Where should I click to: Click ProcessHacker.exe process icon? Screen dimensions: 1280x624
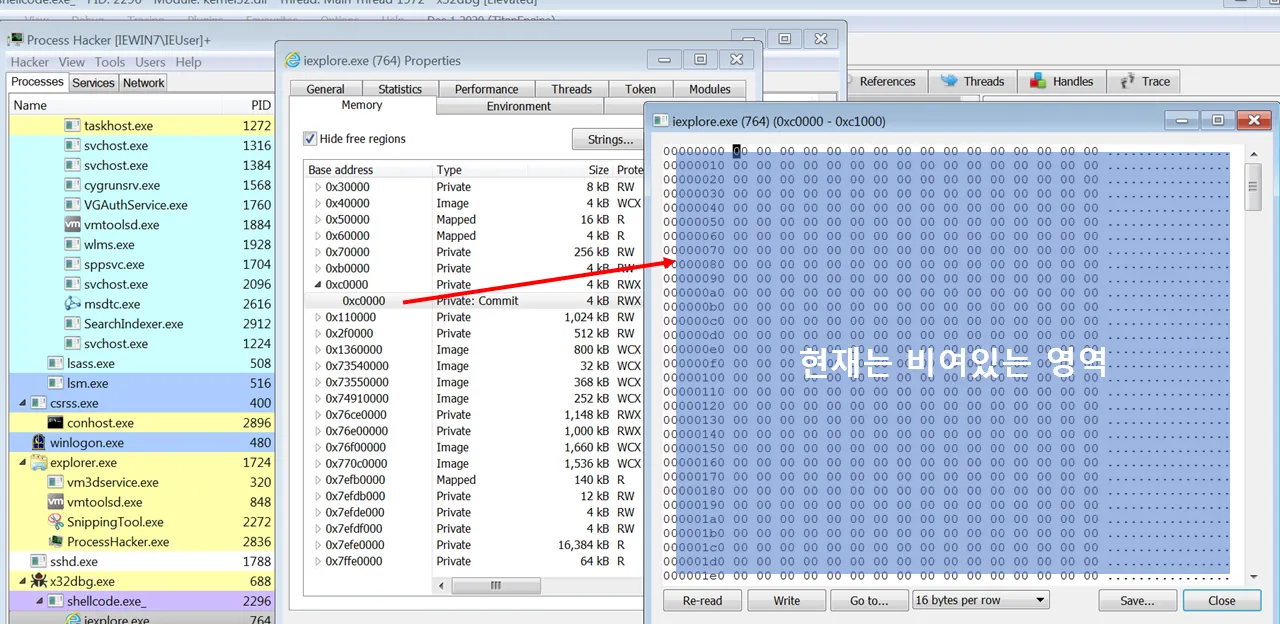tap(55, 542)
